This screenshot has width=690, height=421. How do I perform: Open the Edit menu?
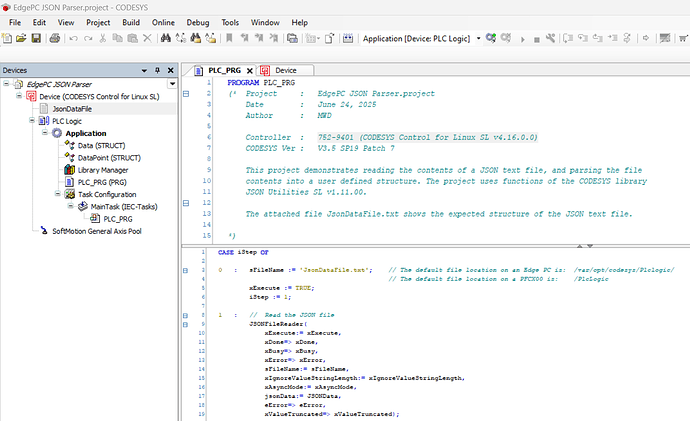[x=39, y=22]
